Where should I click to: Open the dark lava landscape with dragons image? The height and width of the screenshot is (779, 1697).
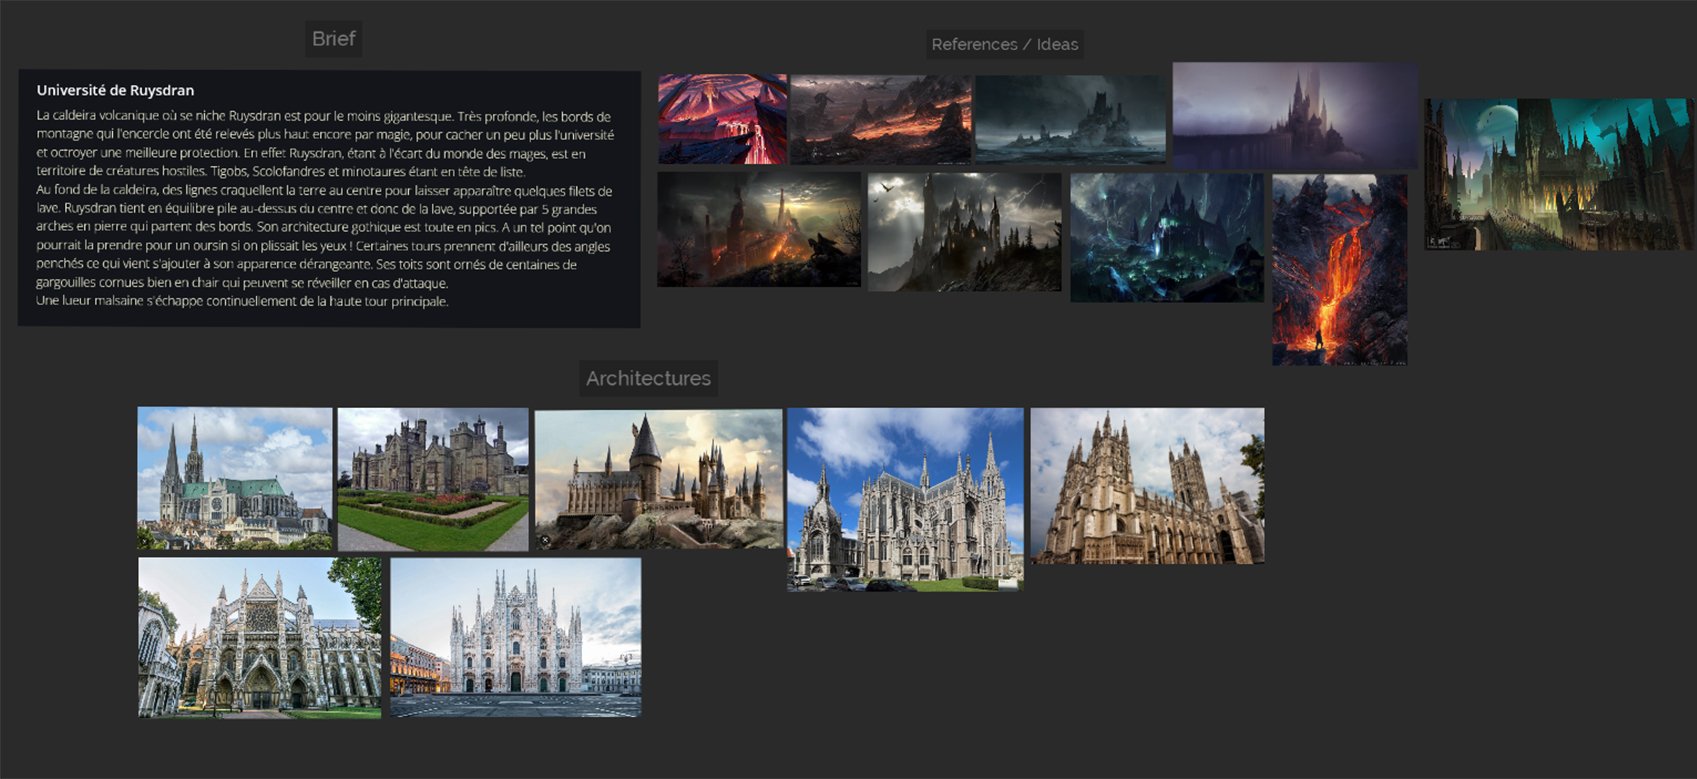(880, 119)
